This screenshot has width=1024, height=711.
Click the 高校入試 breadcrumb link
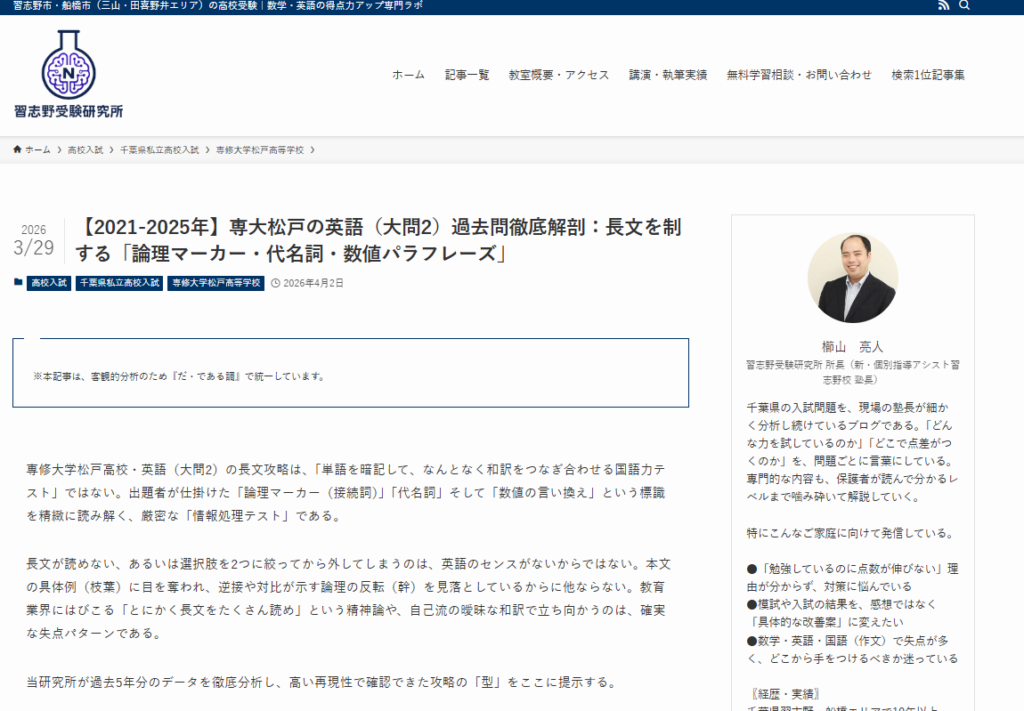(x=85, y=149)
